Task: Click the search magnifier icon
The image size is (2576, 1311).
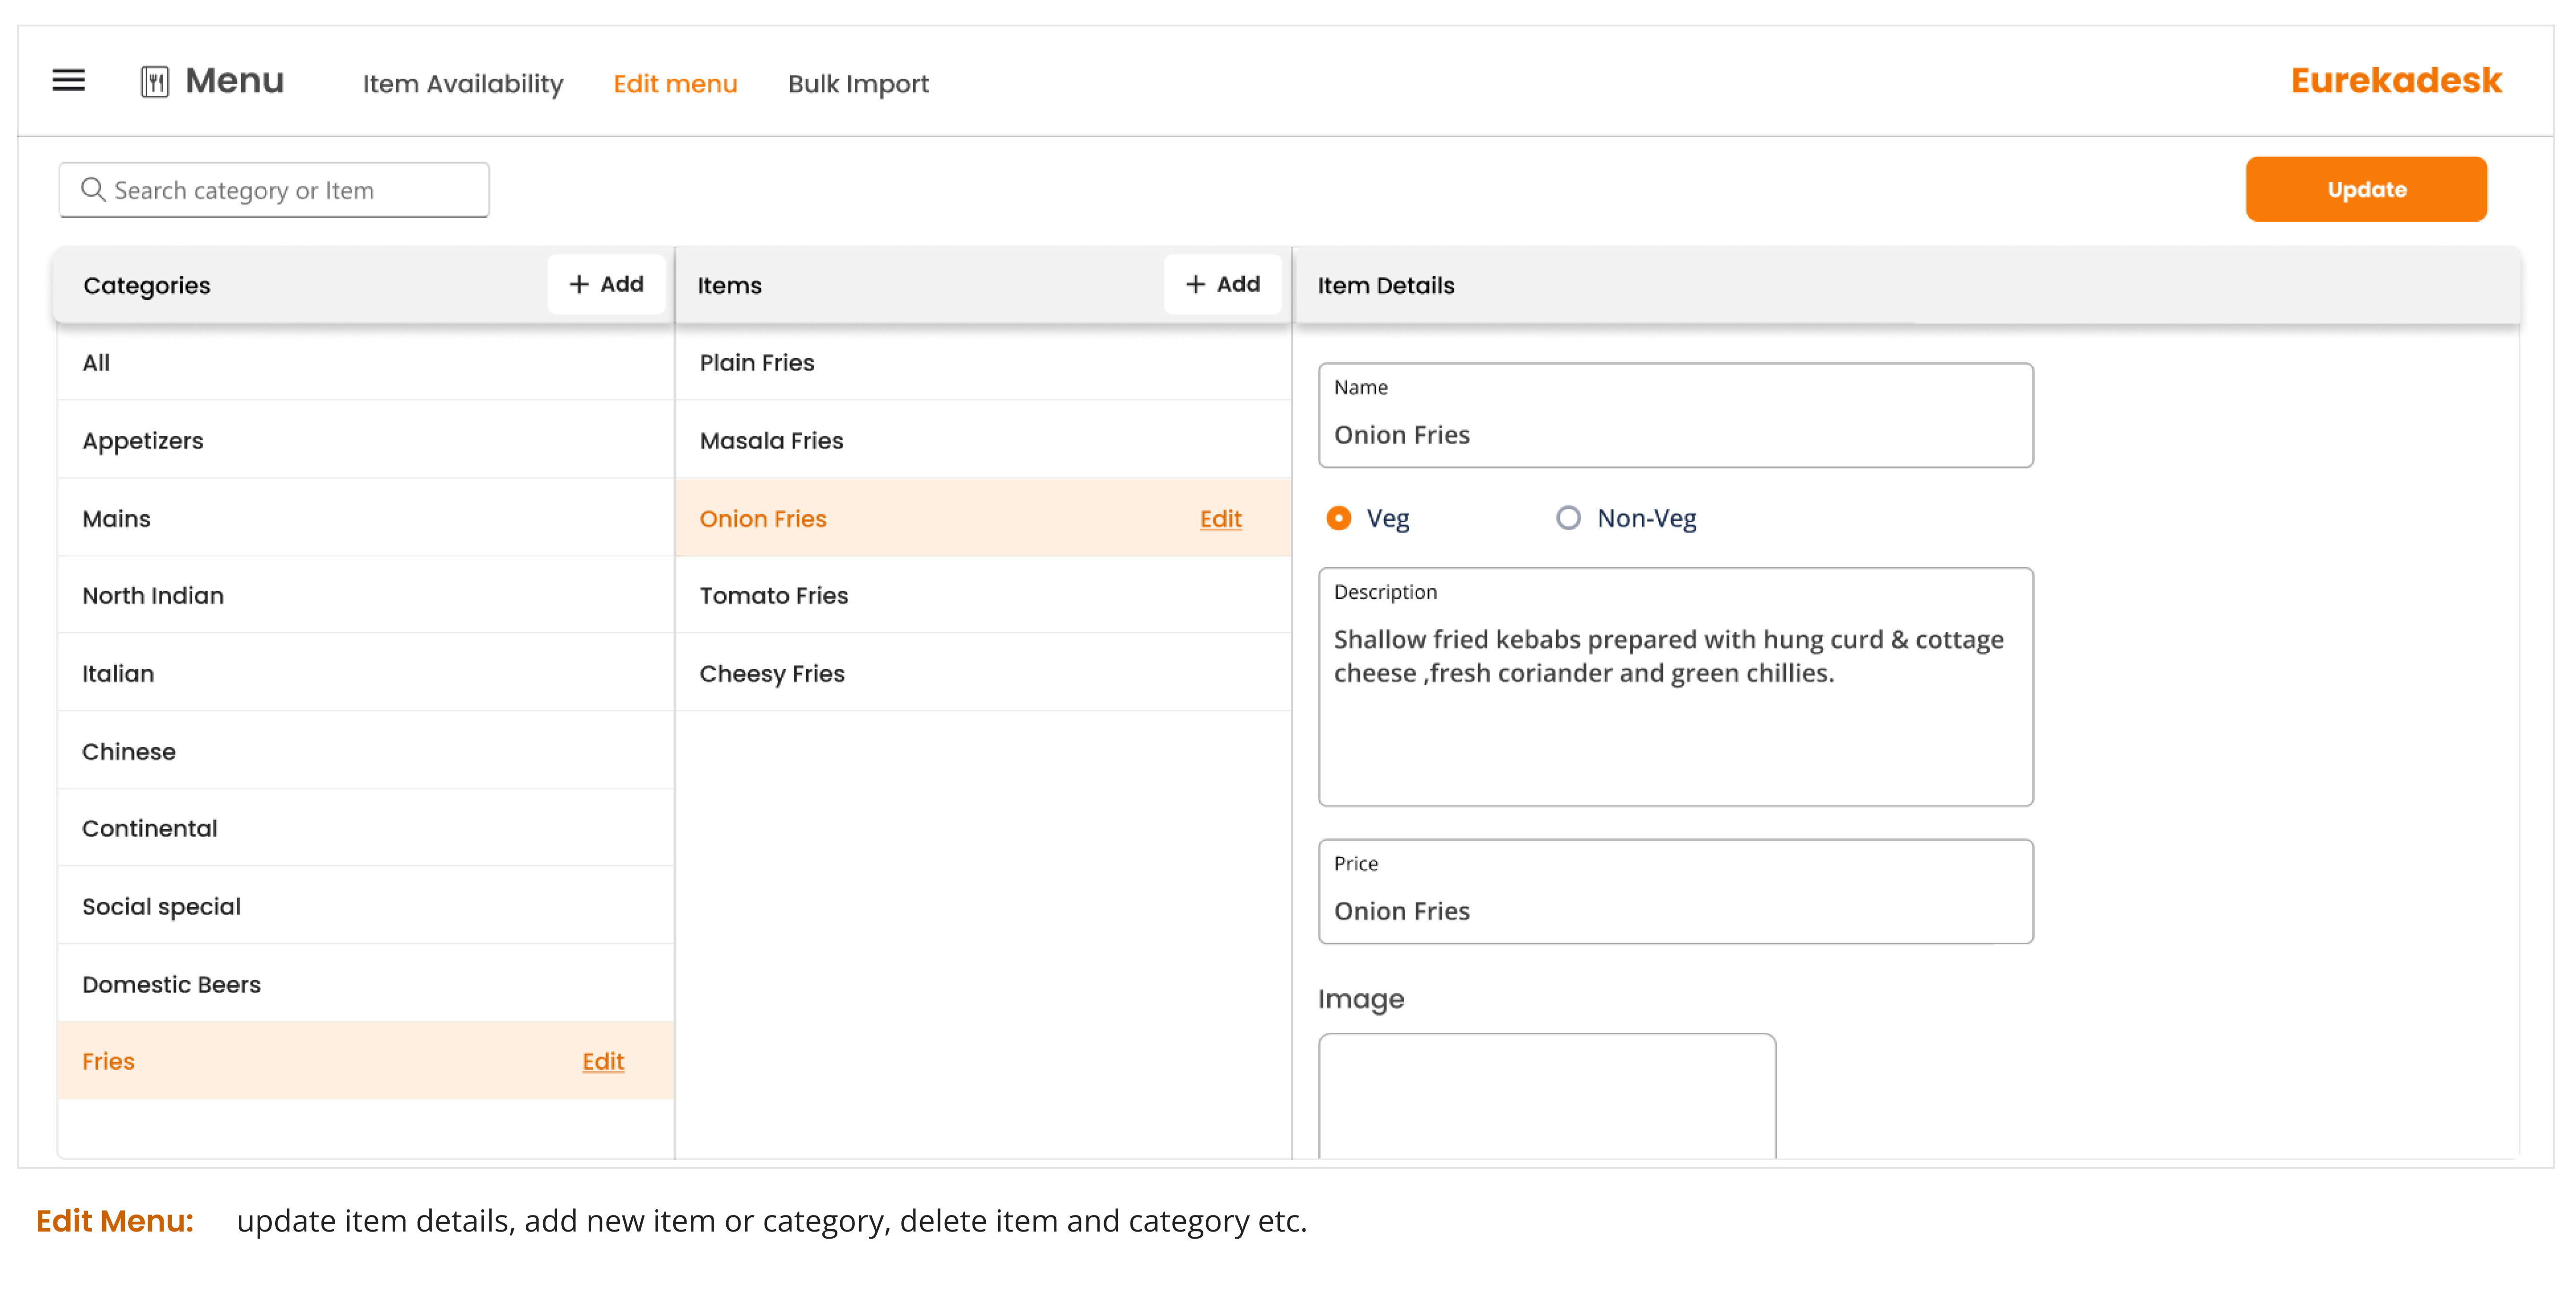Action: [x=93, y=189]
